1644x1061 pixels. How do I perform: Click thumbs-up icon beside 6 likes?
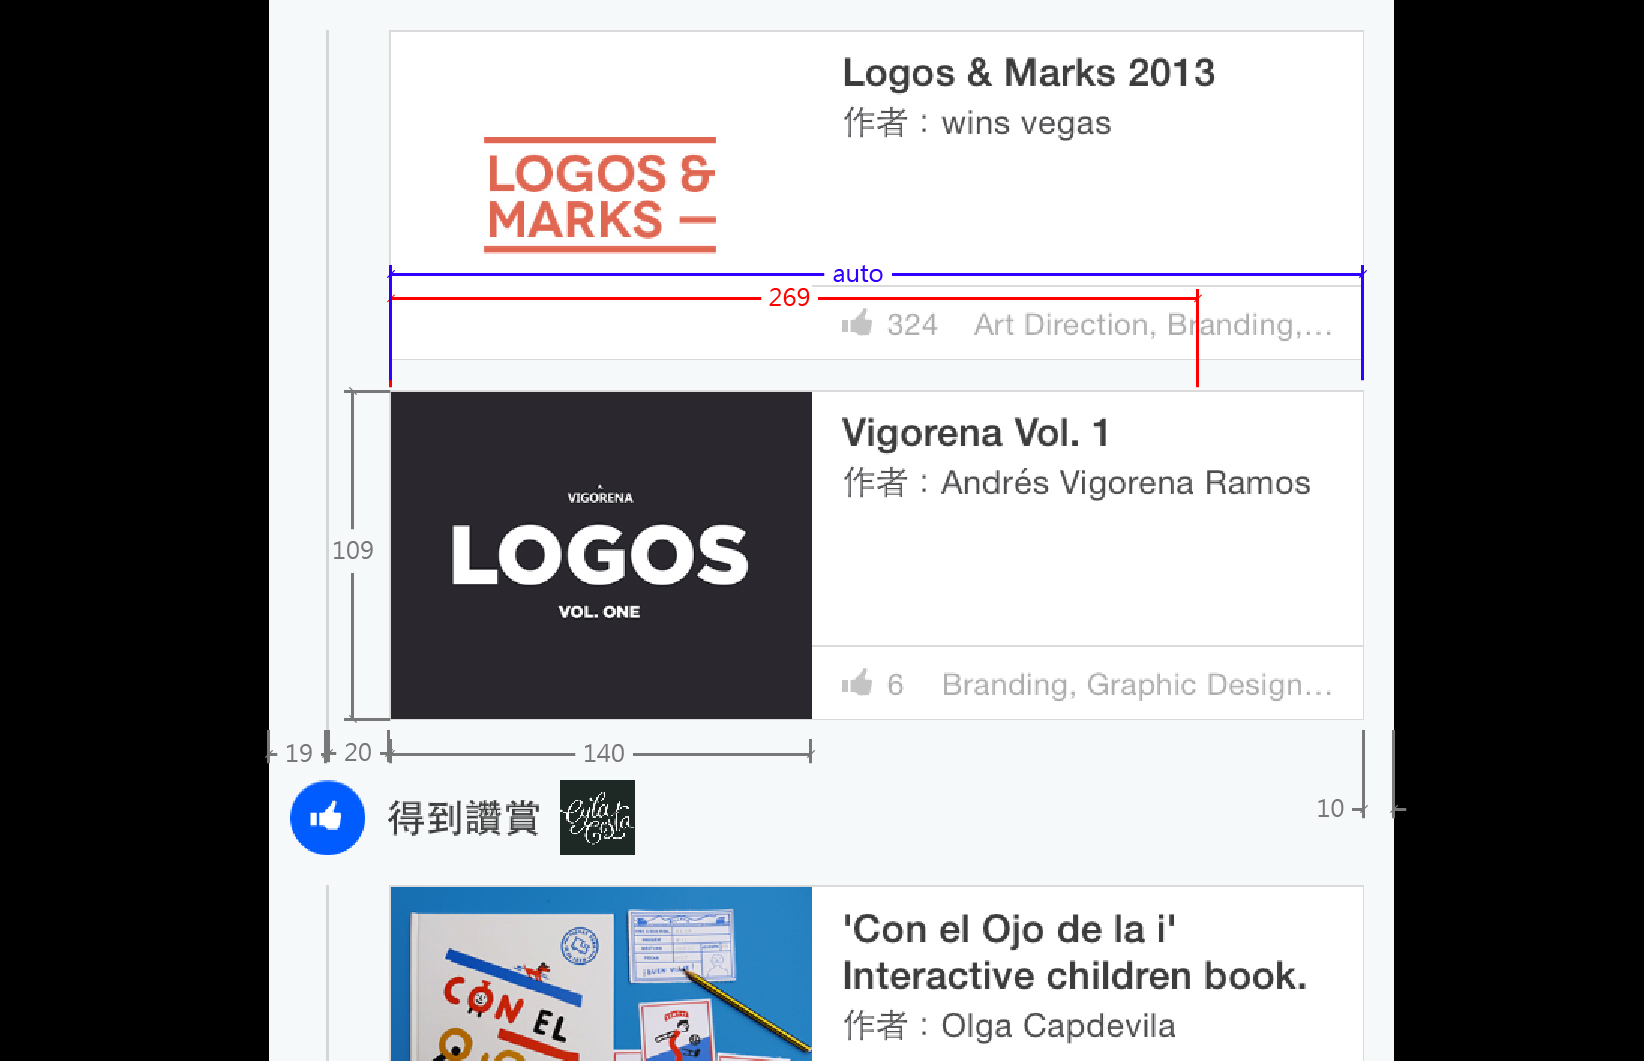pos(856,683)
